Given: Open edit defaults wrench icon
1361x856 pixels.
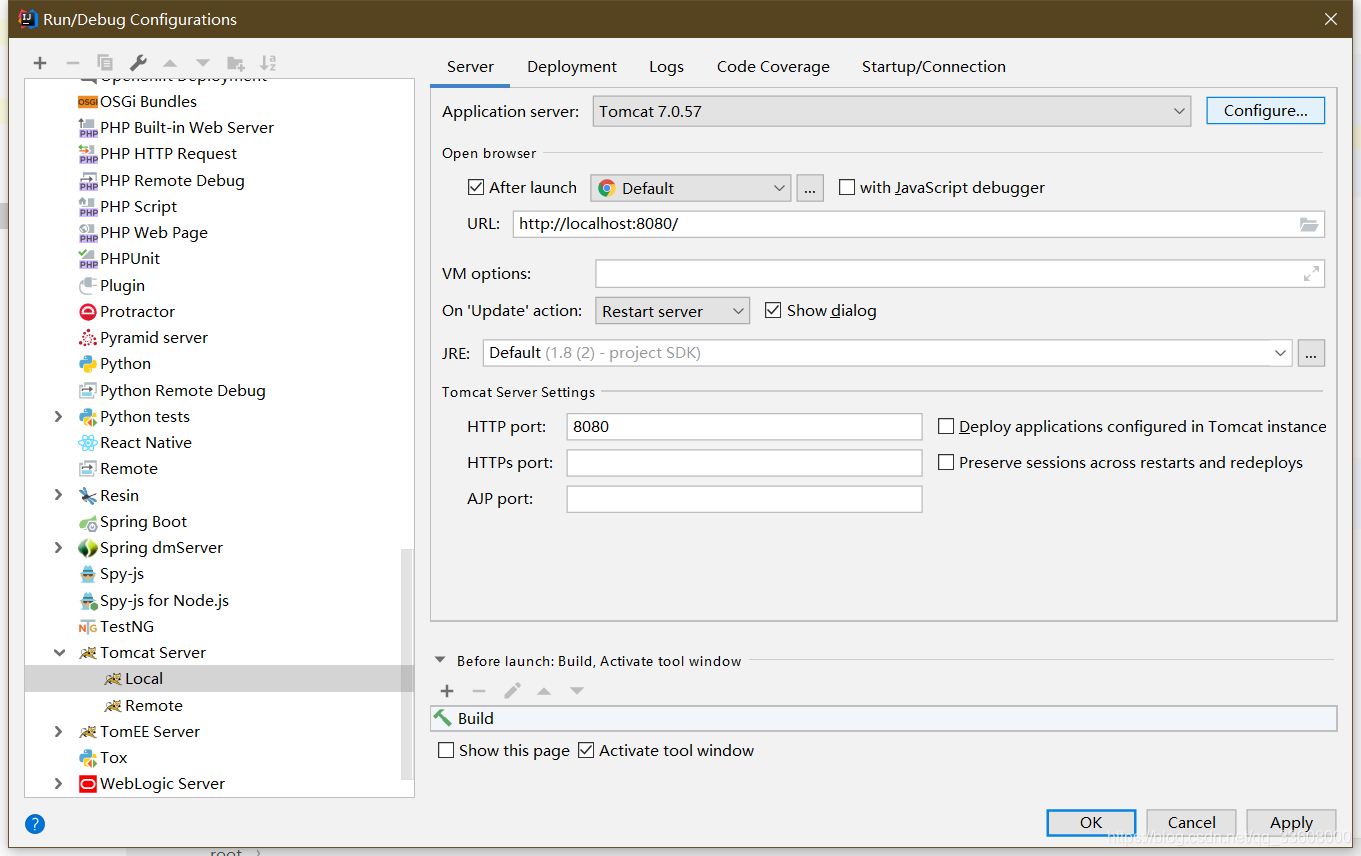Looking at the screenshot, I should click(x=138, y=63).
